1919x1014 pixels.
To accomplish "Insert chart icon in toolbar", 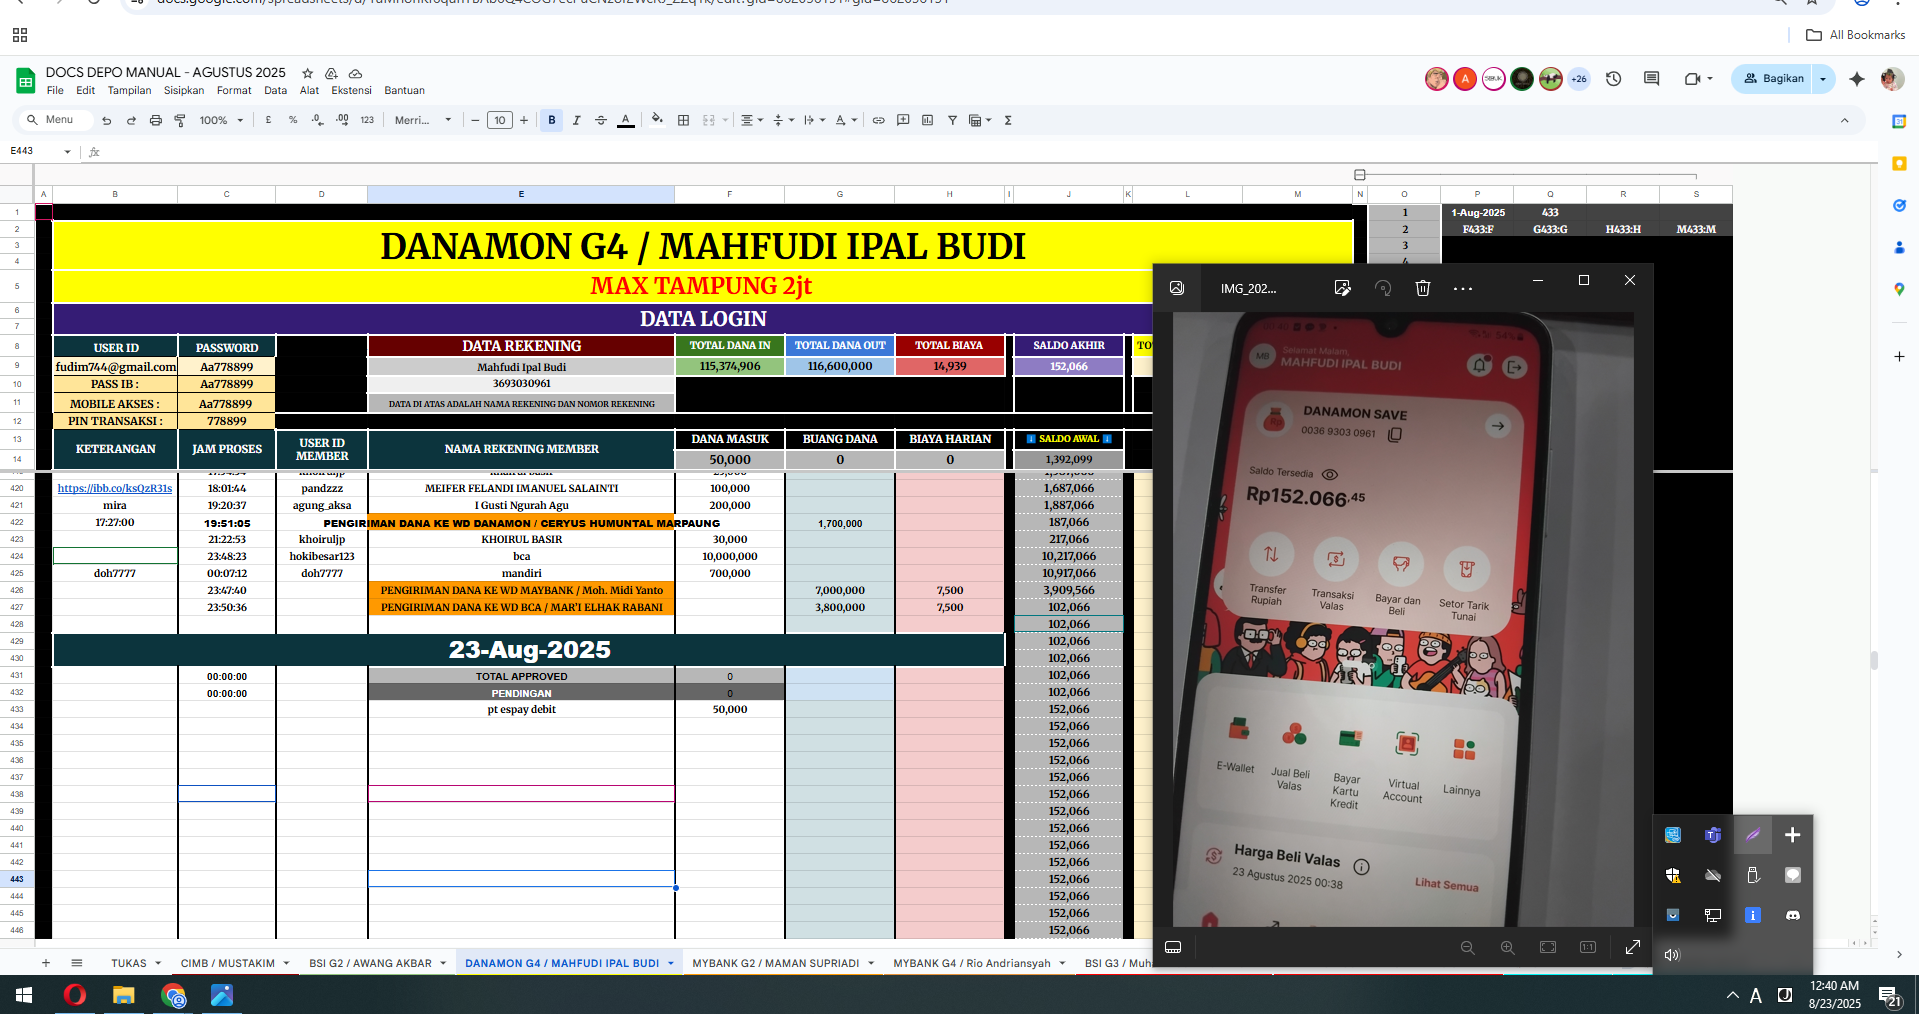I will pos(927,120).
